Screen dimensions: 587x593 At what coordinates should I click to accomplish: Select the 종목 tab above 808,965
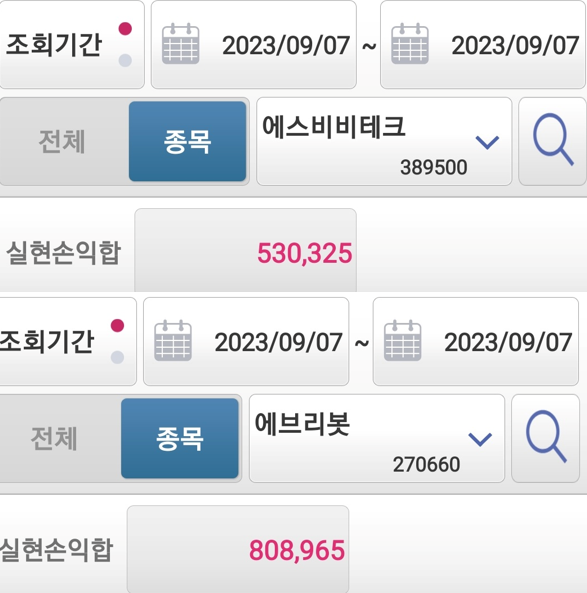point(180,438)
